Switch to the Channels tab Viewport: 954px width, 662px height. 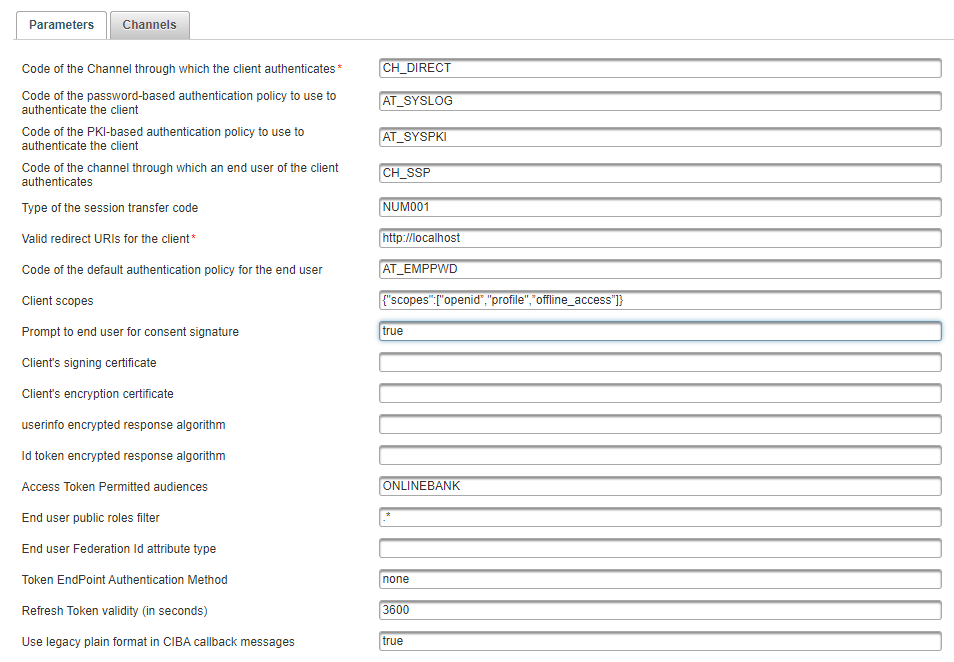[x=149, y=25]
